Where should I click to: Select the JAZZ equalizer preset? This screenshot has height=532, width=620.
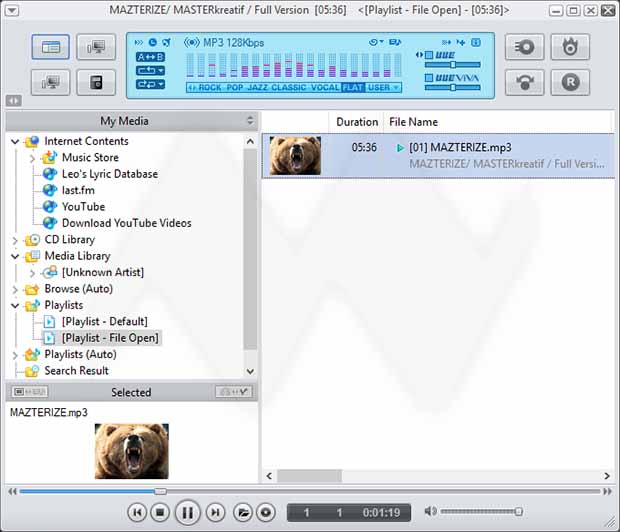(257, 88)
